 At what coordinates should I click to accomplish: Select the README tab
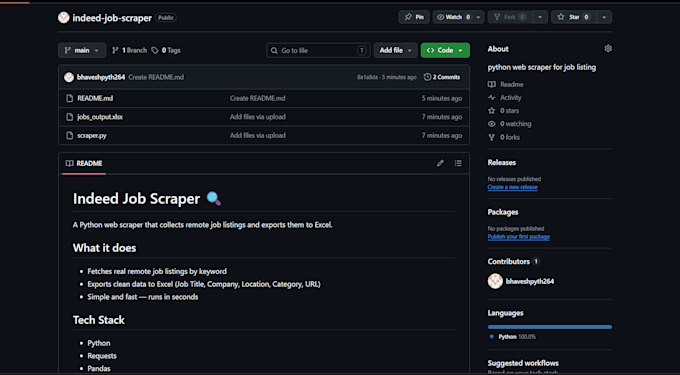click(x=84, y=163)
